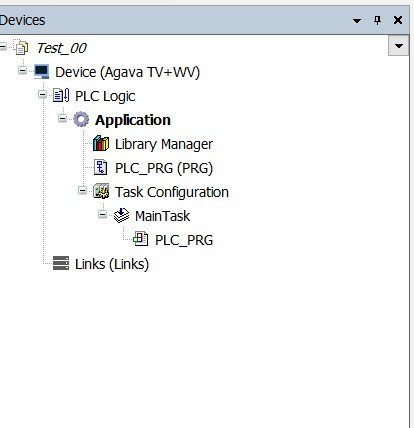The image size is (414, 428).
Task: Click the Task Configuration icon
Action: (101, 192)
